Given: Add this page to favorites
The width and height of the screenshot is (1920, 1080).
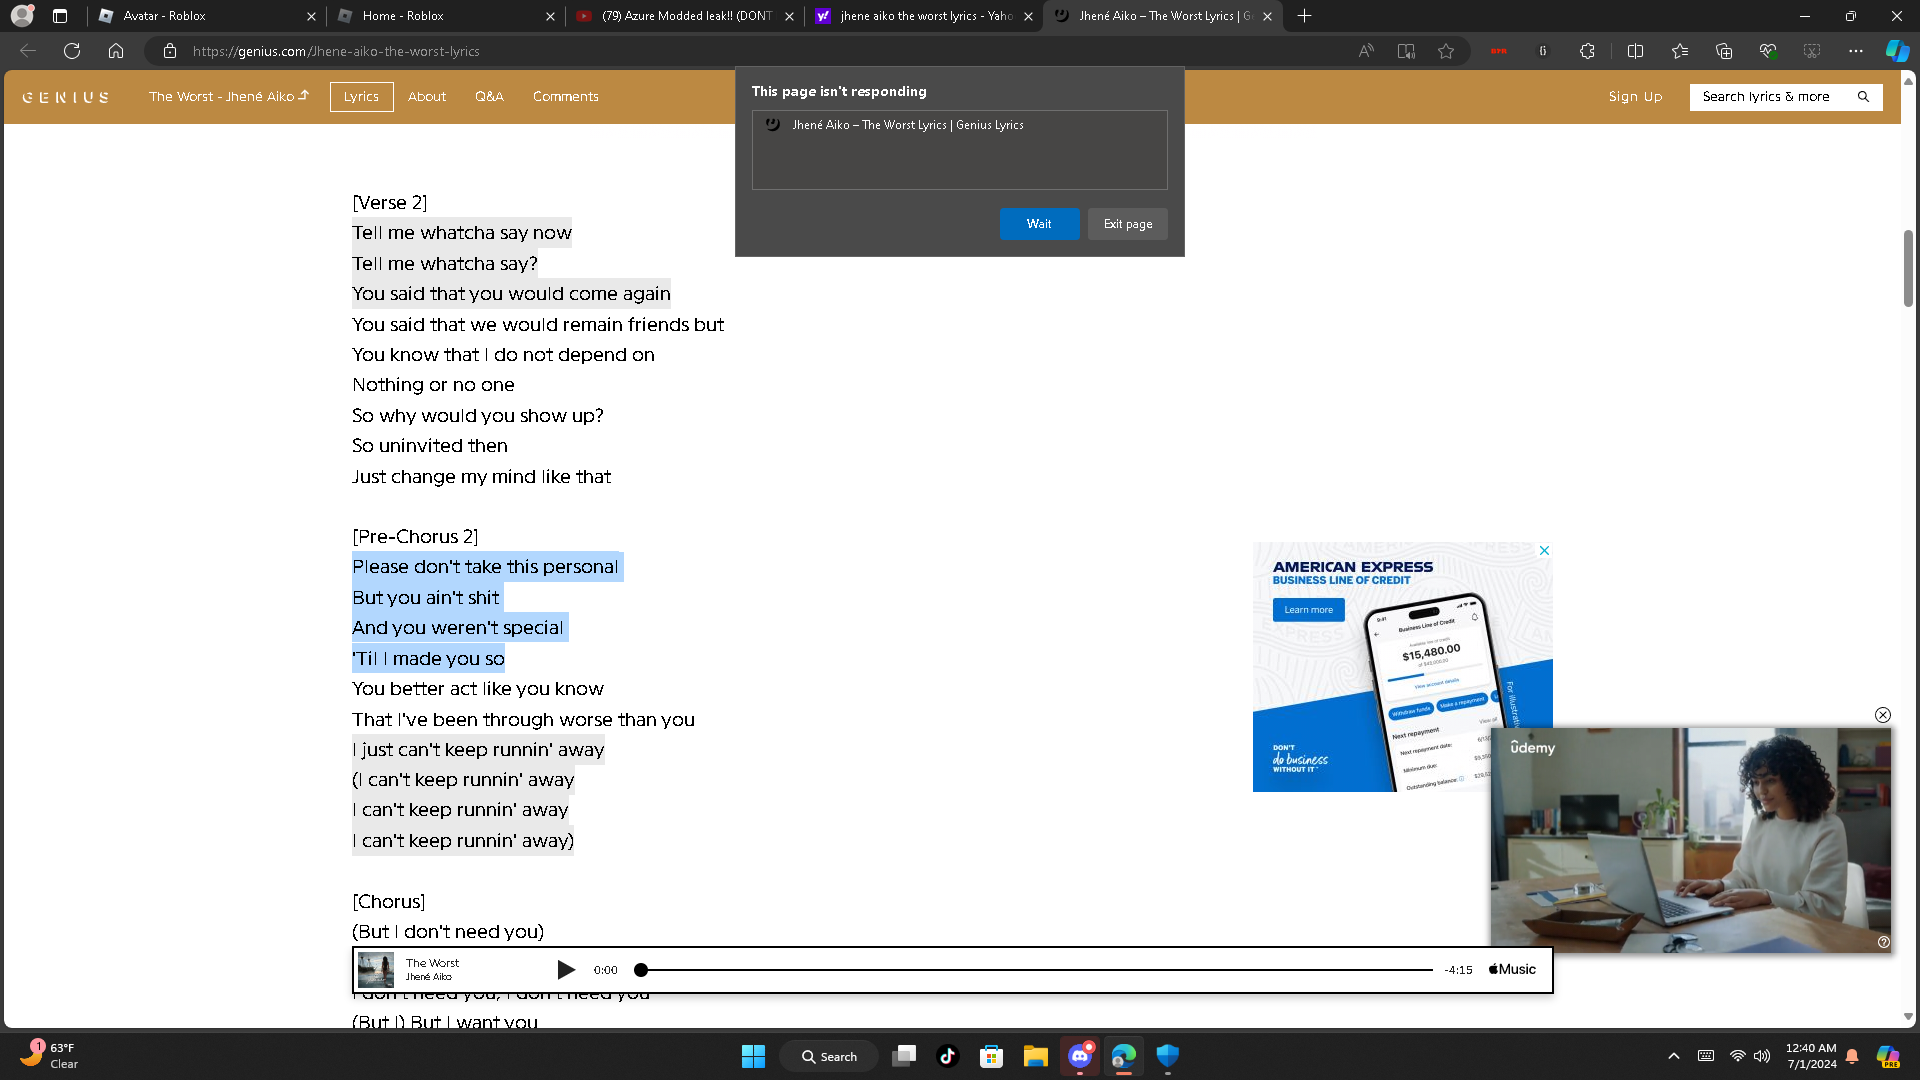Looking at the screenshot, I should pos(1446,51).
